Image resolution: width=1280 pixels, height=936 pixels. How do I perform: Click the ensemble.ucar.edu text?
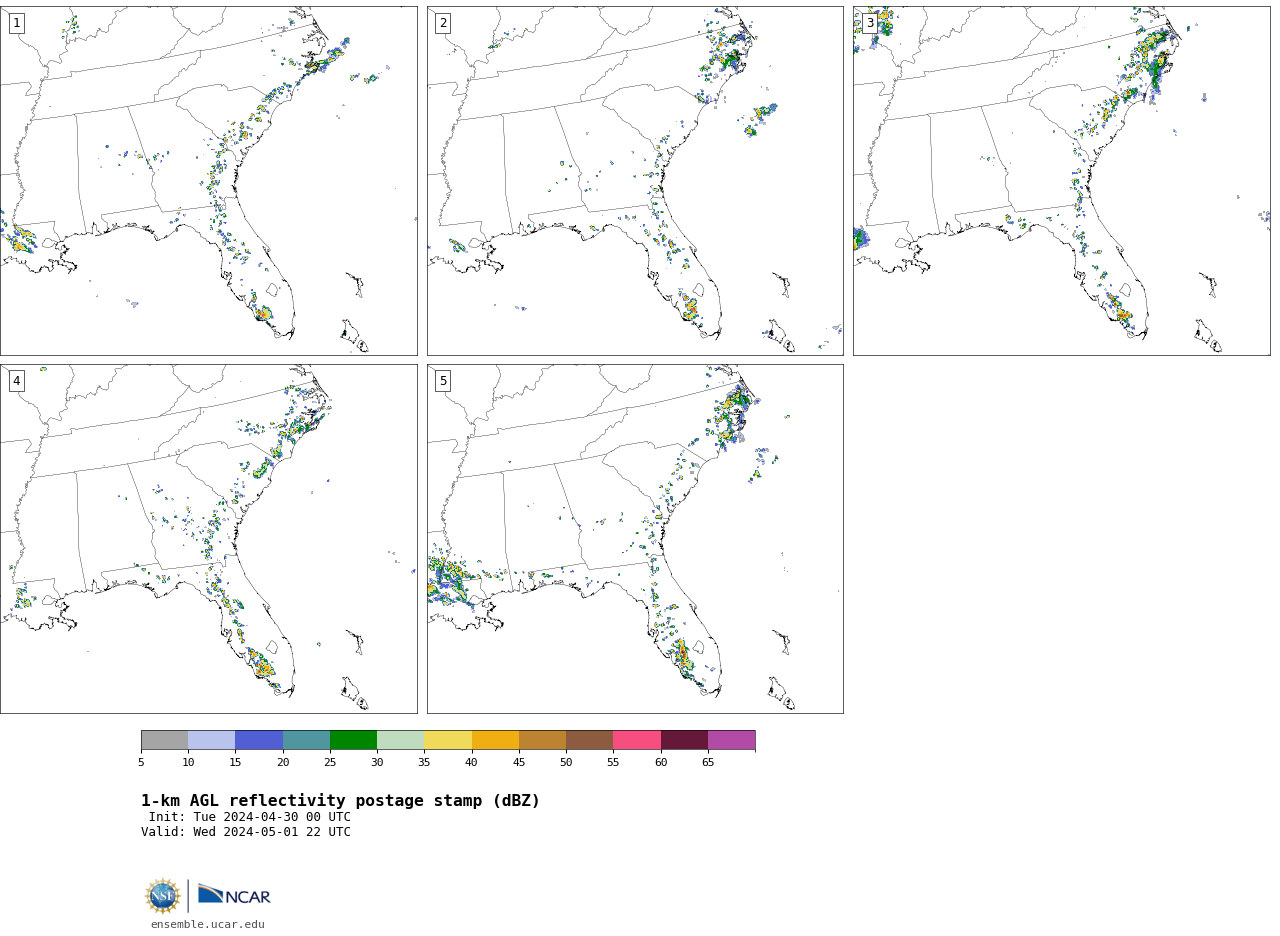coord(208,925)
